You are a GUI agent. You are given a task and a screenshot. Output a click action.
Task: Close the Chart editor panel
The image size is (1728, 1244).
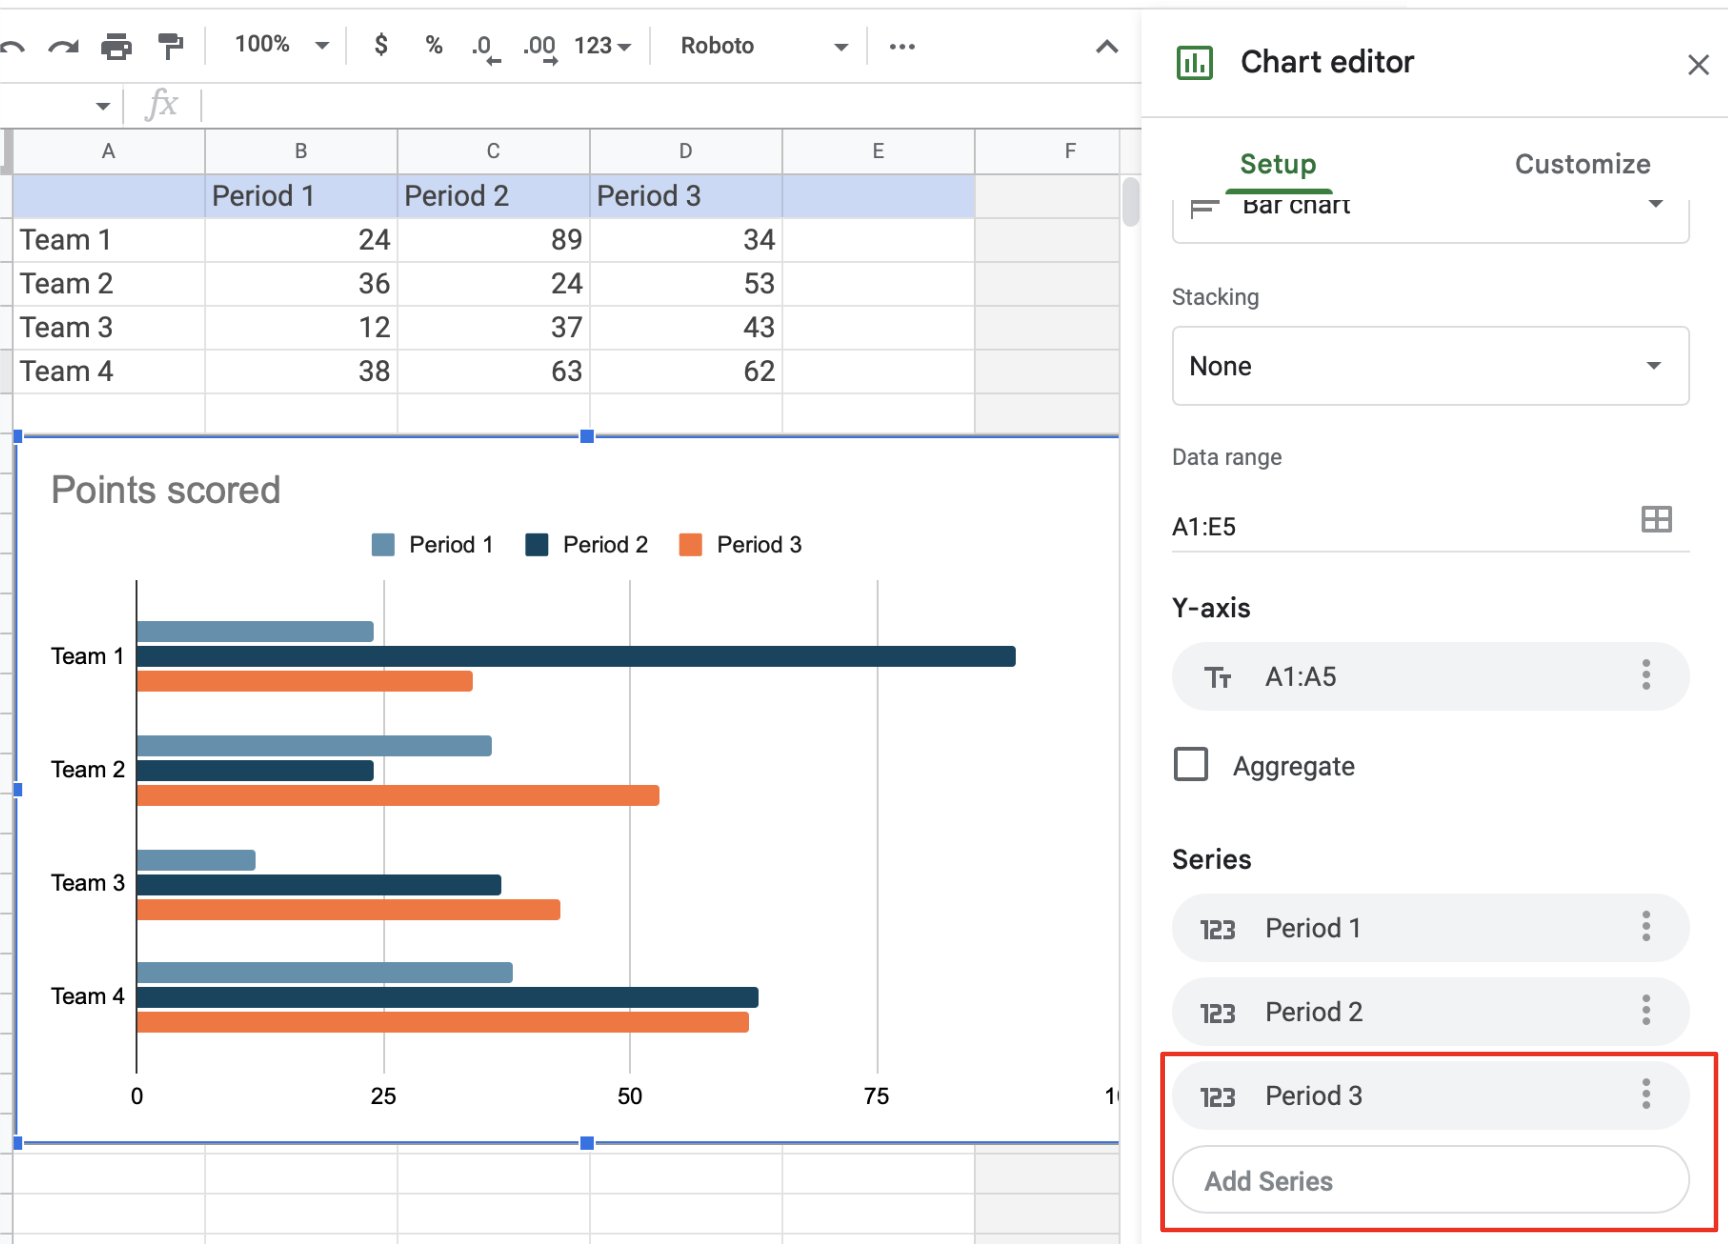click(1697, 65)
